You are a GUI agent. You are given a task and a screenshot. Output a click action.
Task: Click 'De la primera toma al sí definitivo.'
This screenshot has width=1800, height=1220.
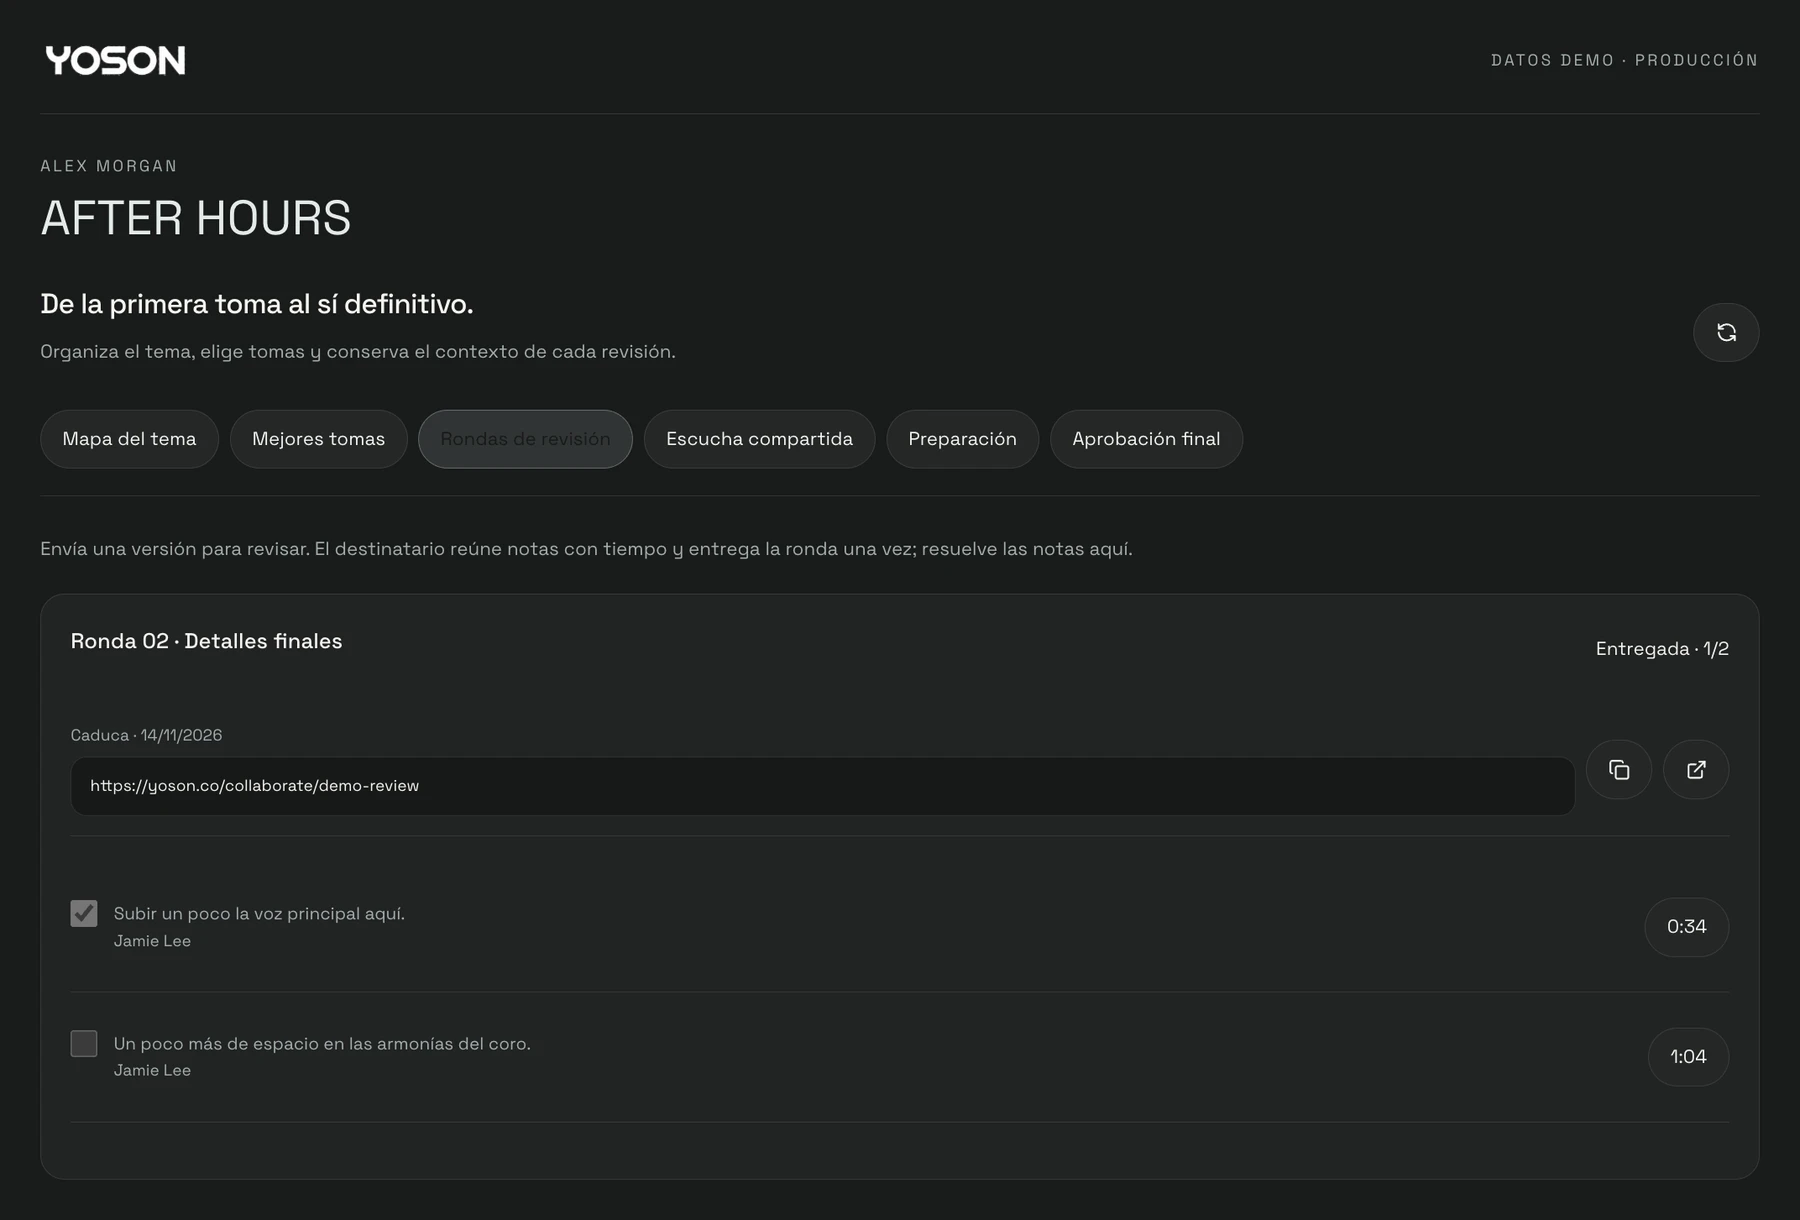click(257, 304)
